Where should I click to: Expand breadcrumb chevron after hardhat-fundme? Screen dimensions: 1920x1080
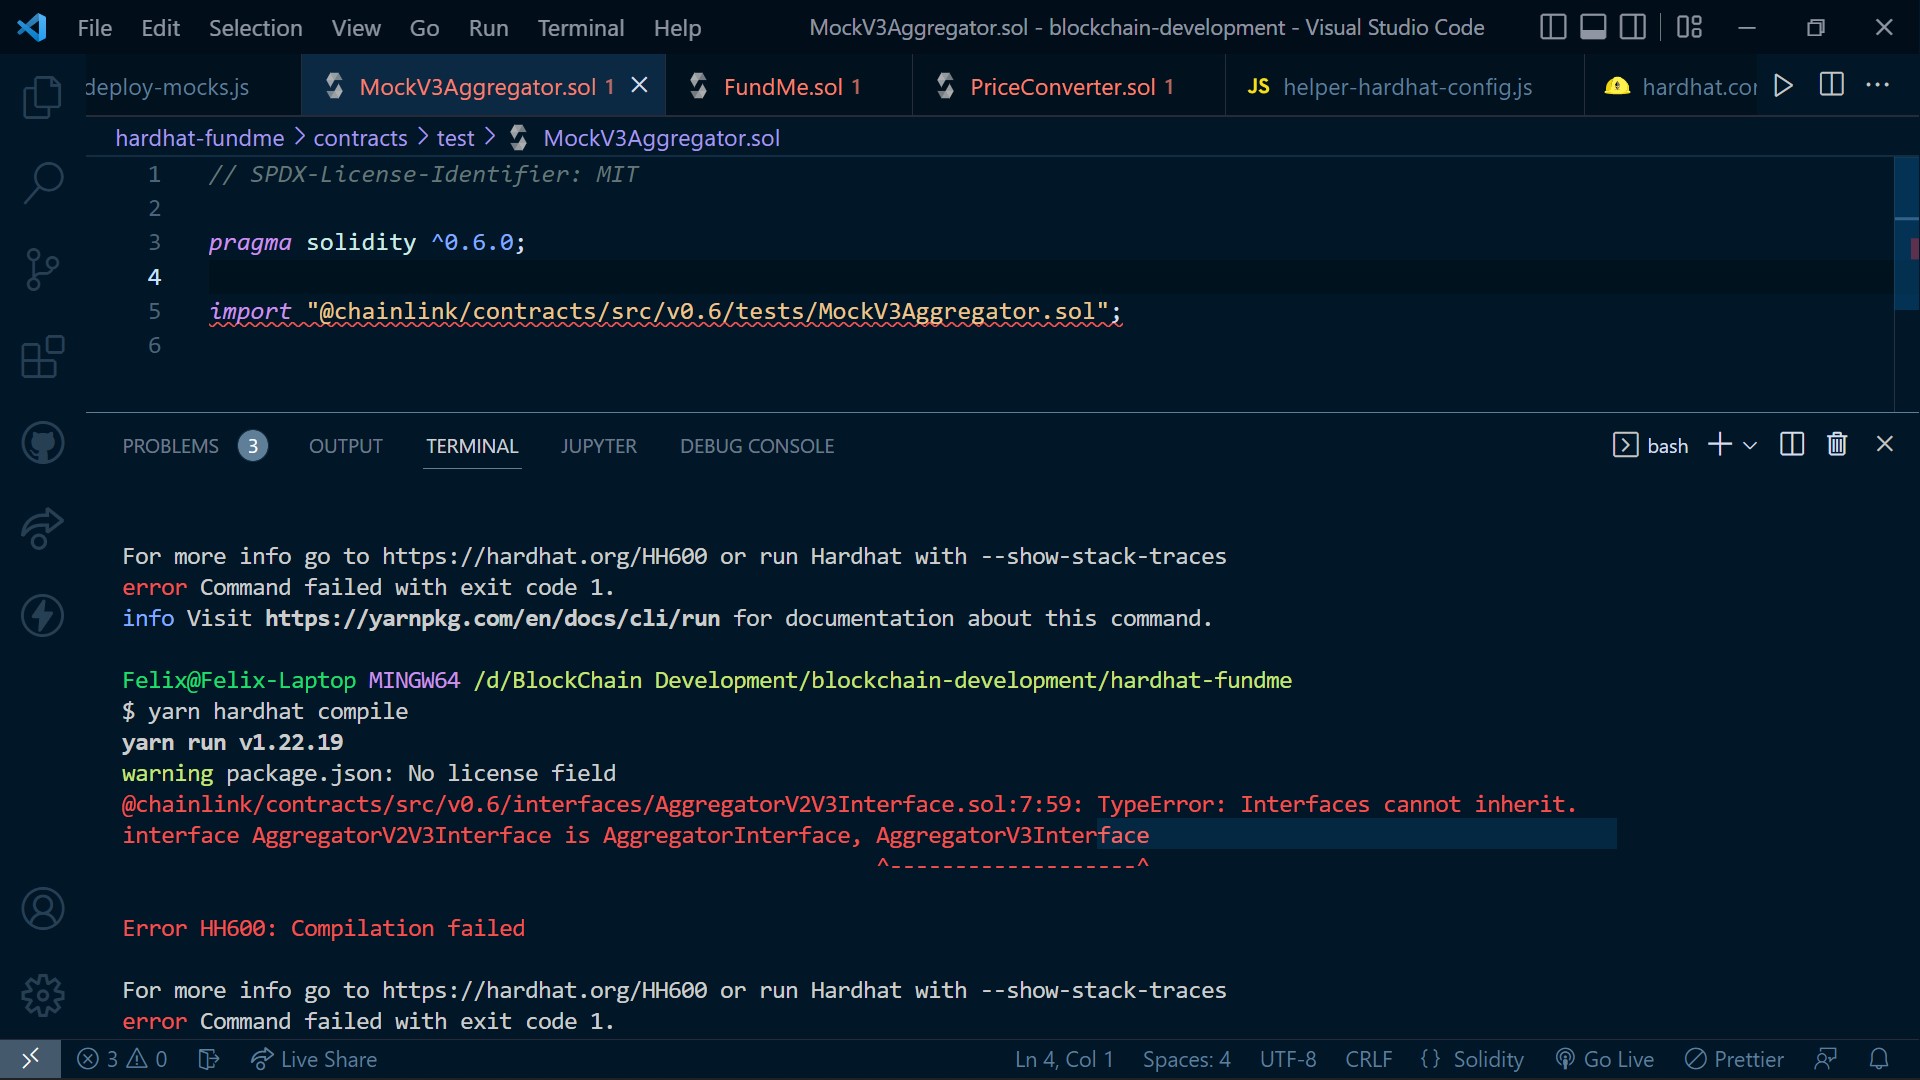299,137
